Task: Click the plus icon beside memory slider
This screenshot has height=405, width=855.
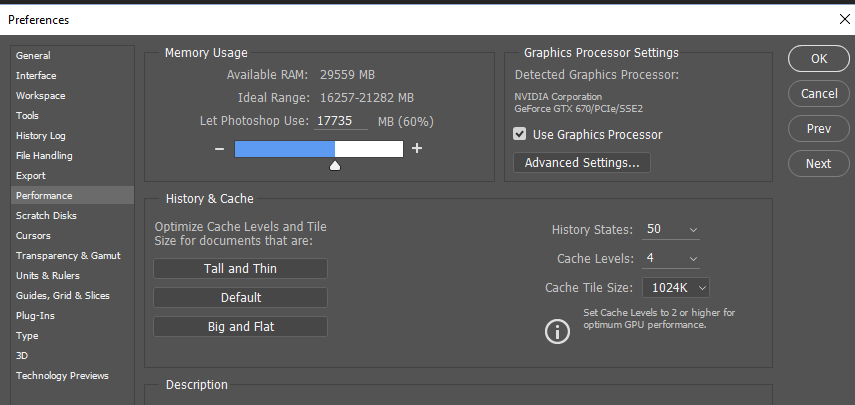Action: pos(417,149)
